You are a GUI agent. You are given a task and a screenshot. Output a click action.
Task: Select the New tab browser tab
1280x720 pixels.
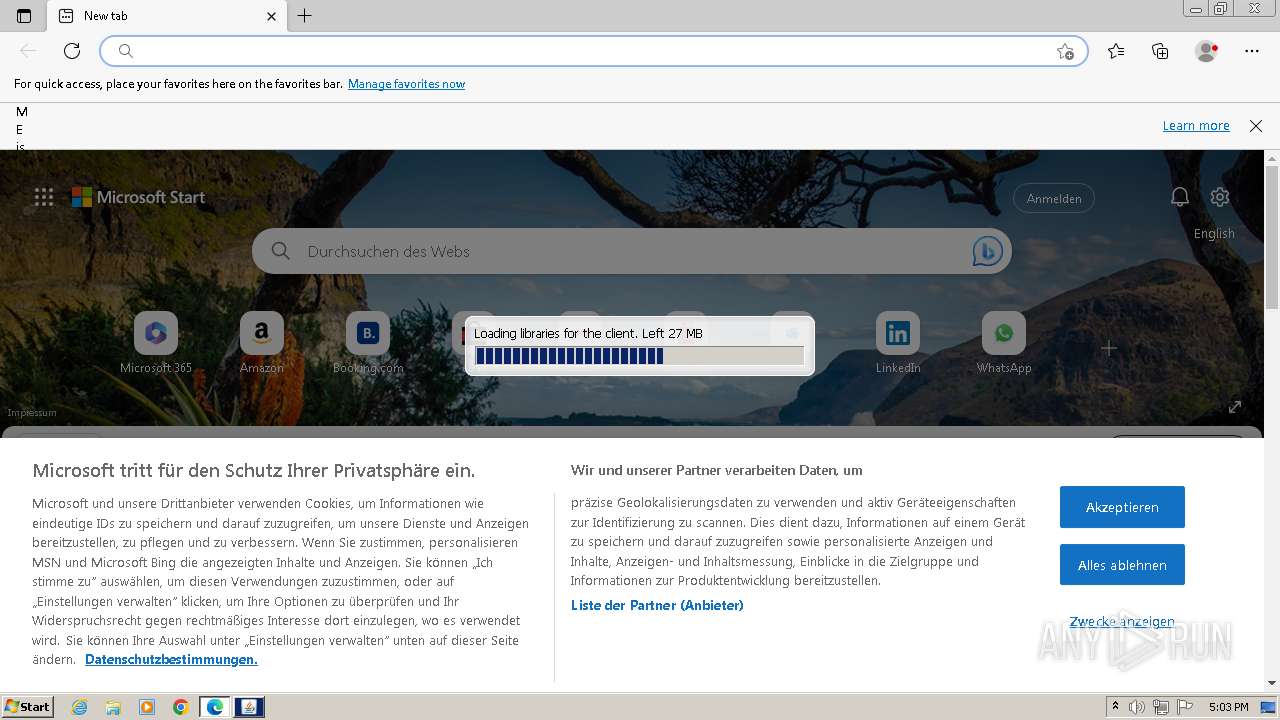167,16
